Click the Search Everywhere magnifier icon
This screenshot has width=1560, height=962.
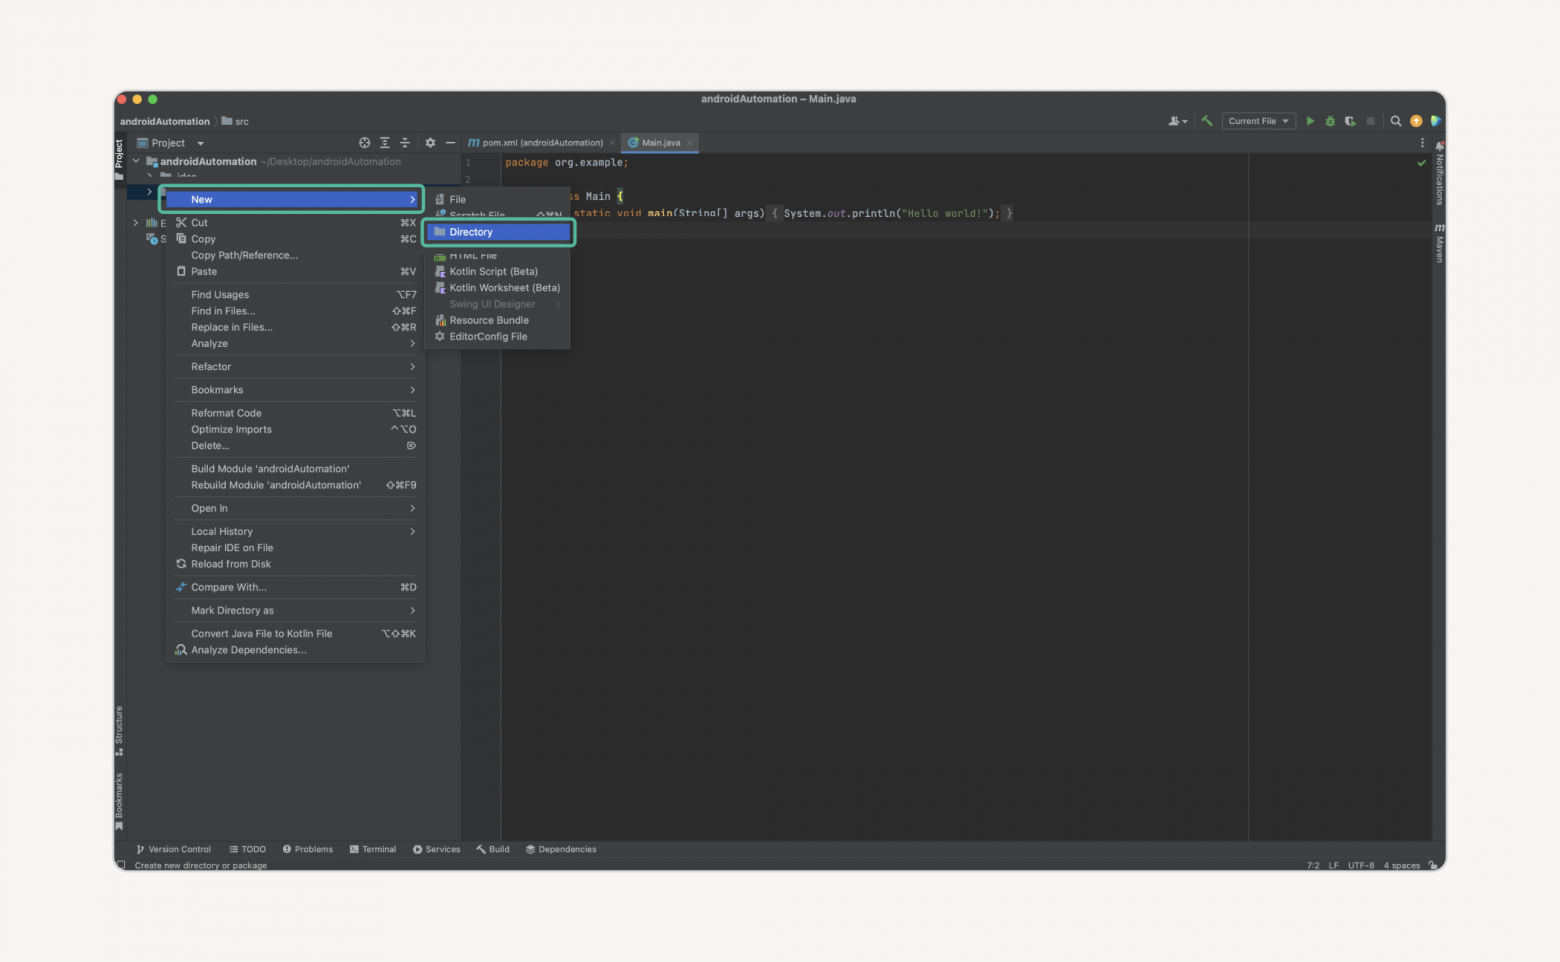coord(1396,121)
